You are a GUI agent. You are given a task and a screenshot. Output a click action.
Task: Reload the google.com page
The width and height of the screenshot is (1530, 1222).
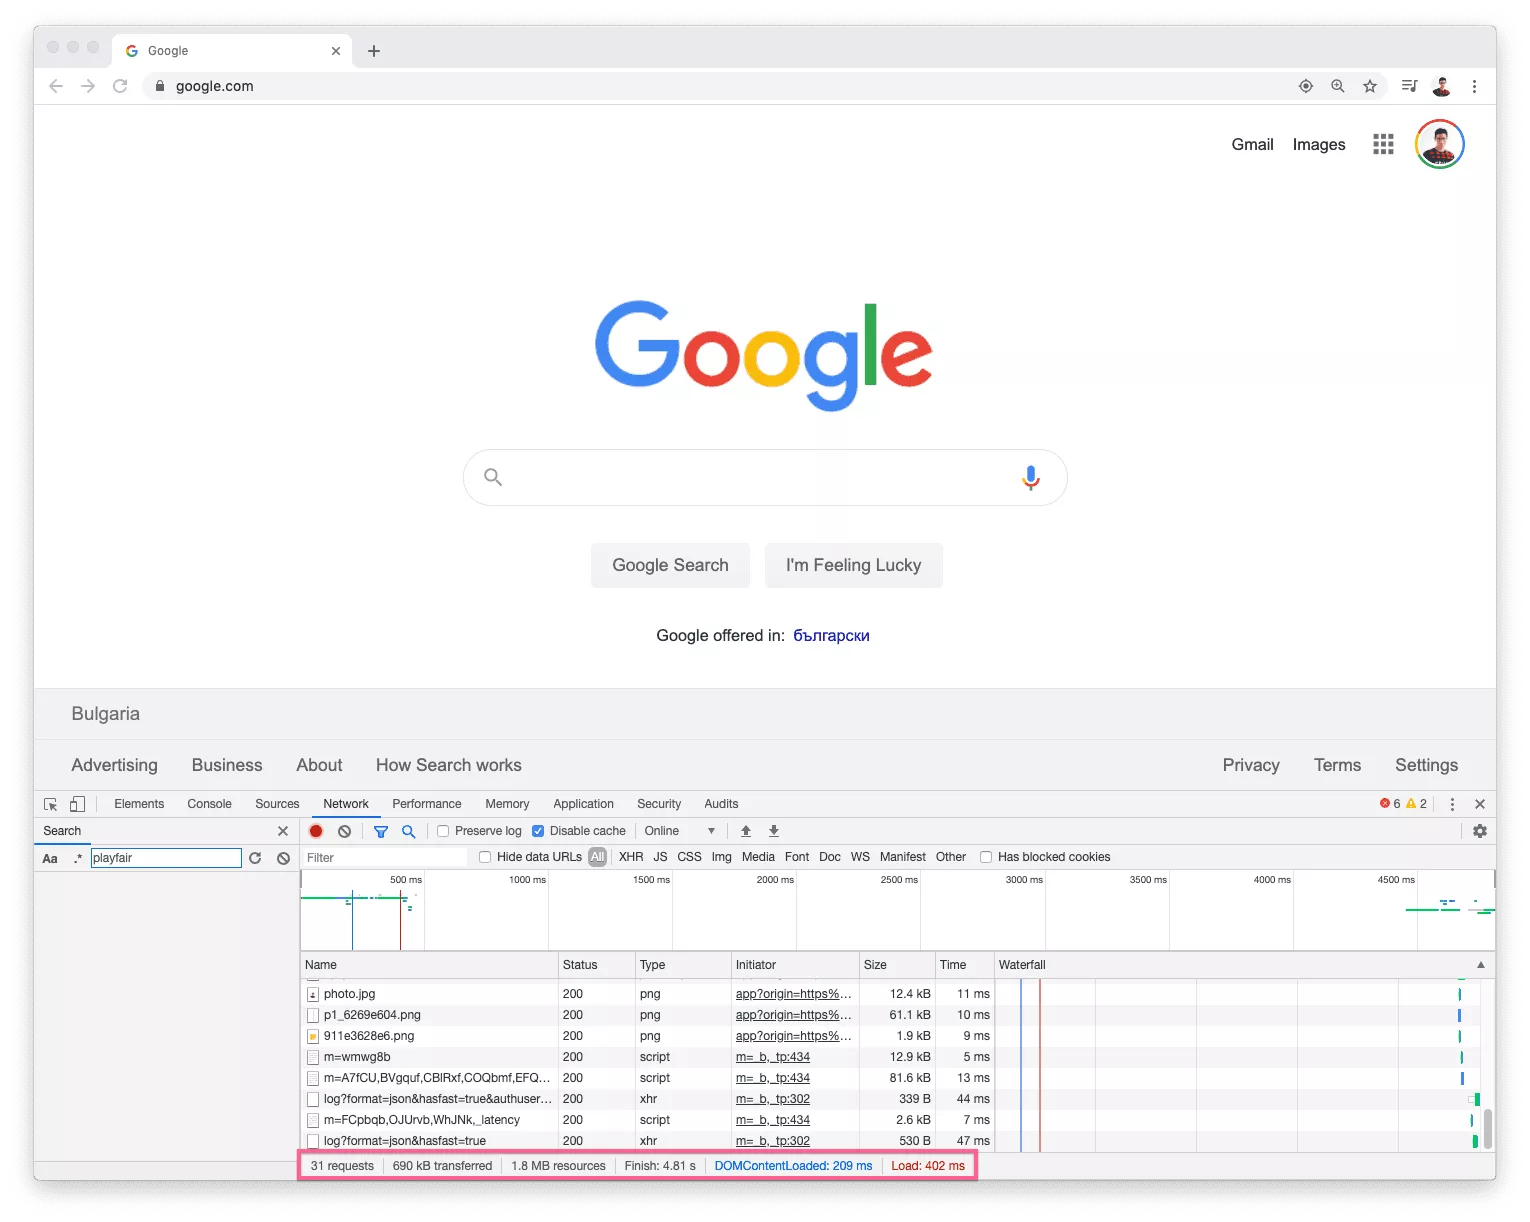click(x=120, y=86)
